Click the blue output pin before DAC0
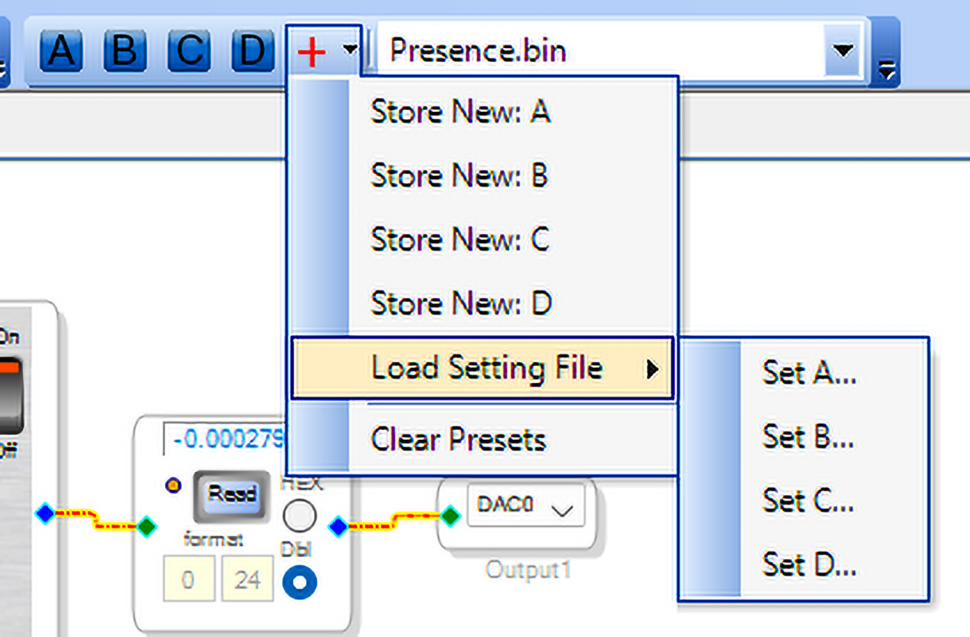 click(338, 525)
